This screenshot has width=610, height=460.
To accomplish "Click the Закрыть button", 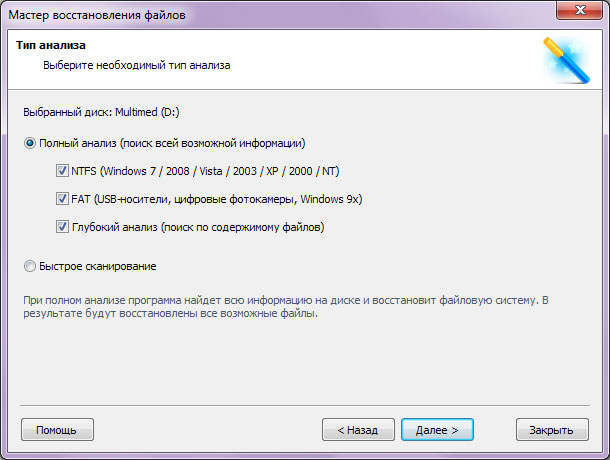I will pos(552,430).
